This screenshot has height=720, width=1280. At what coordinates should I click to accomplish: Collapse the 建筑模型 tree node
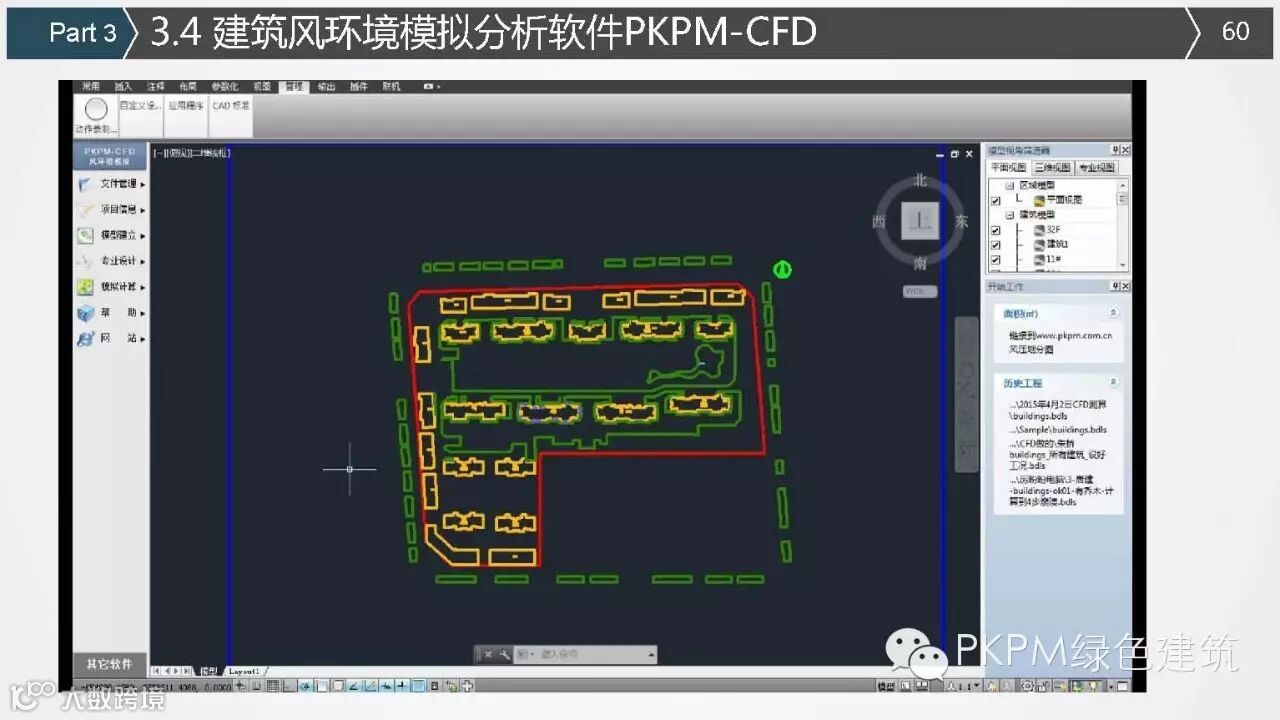coord(1010,215)
